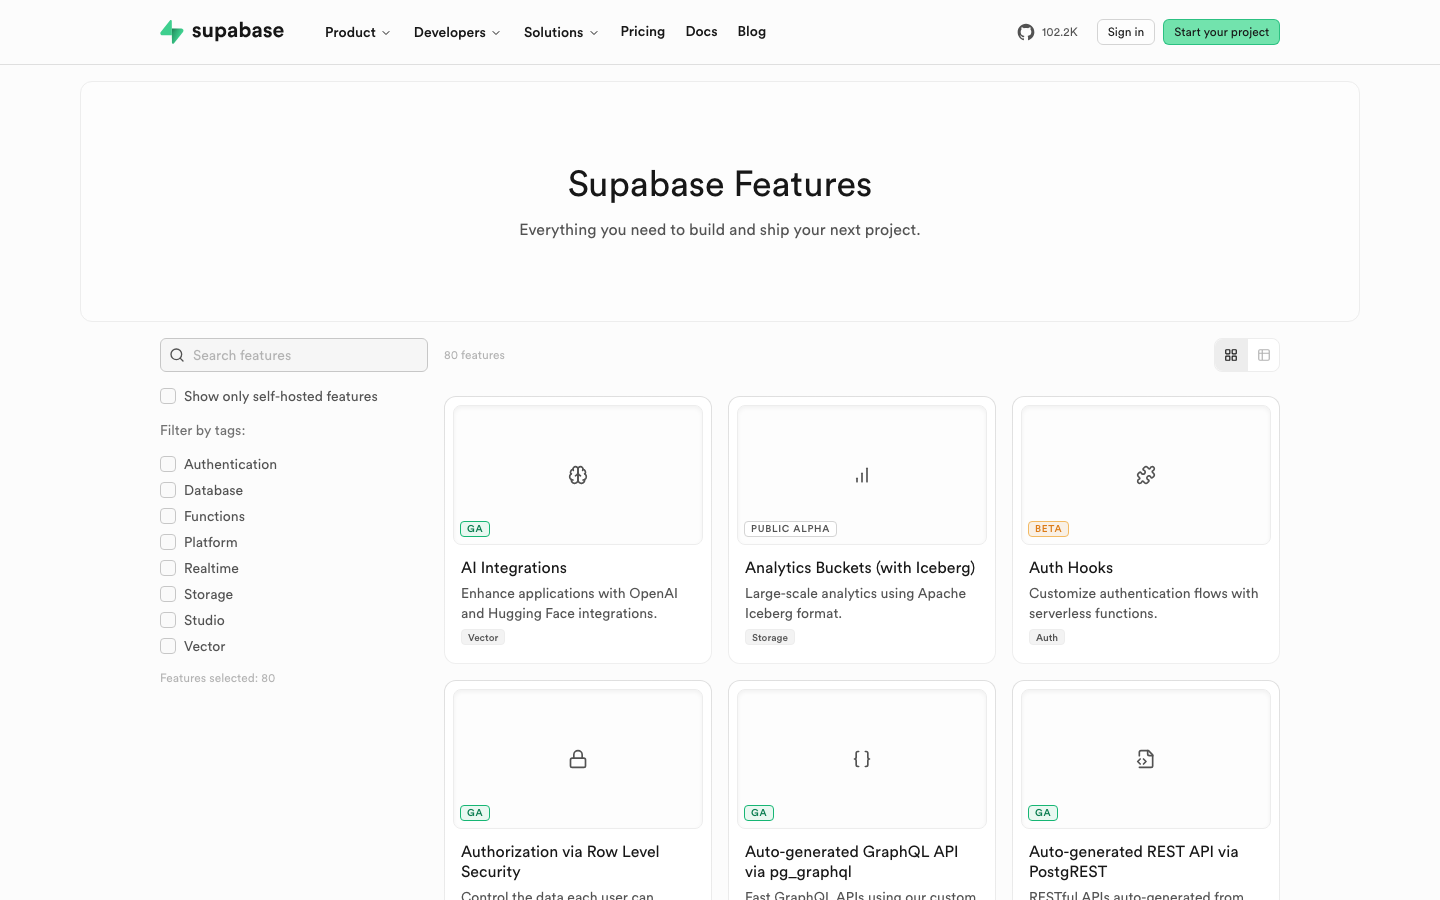1440x900 pixels.
Task: Expand the Product dropdown menu
Action: click(x=357, y=32)
